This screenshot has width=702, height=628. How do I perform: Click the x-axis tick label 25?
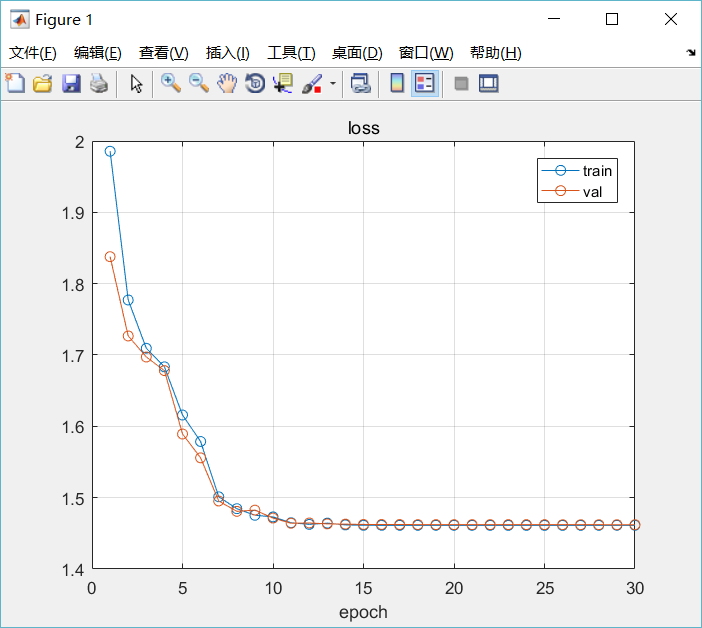[544, 588]
